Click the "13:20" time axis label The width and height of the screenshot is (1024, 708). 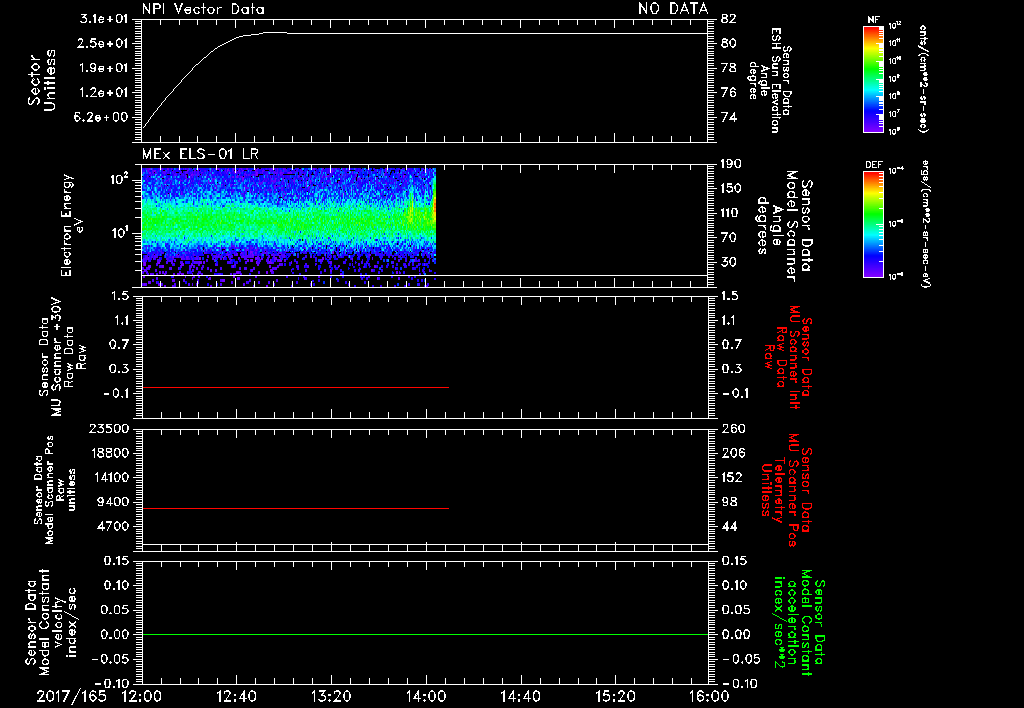(x=331, y=696)
